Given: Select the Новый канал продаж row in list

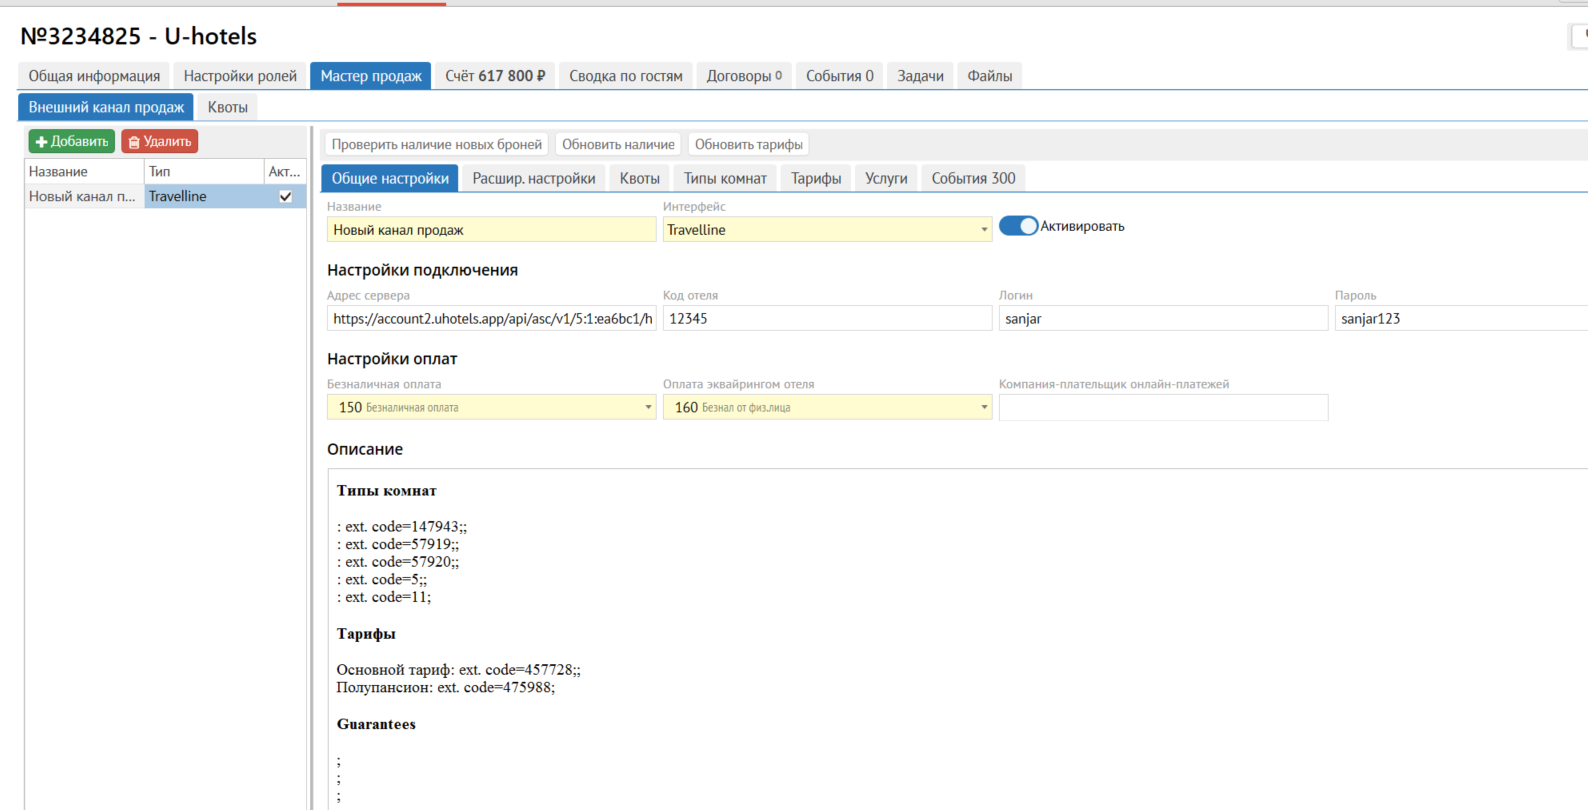Looking at the screenshot, I should 82,197.
